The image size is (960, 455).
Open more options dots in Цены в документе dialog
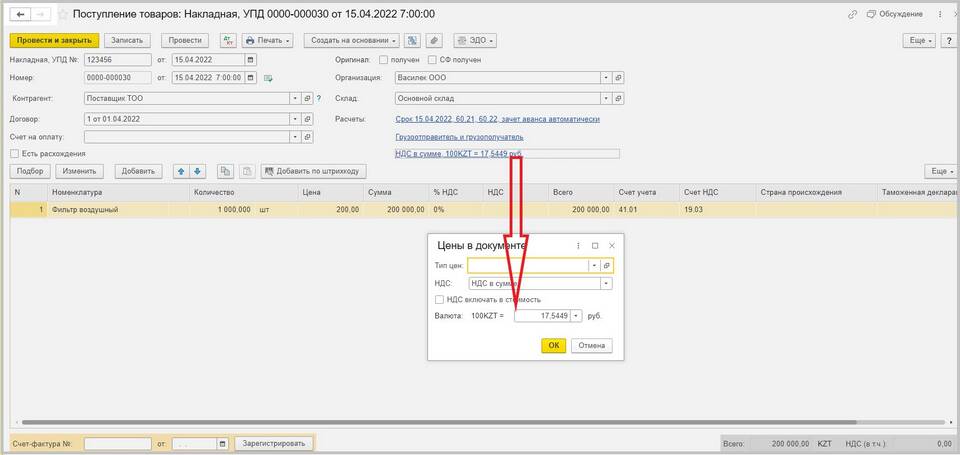tap(579, 246)
